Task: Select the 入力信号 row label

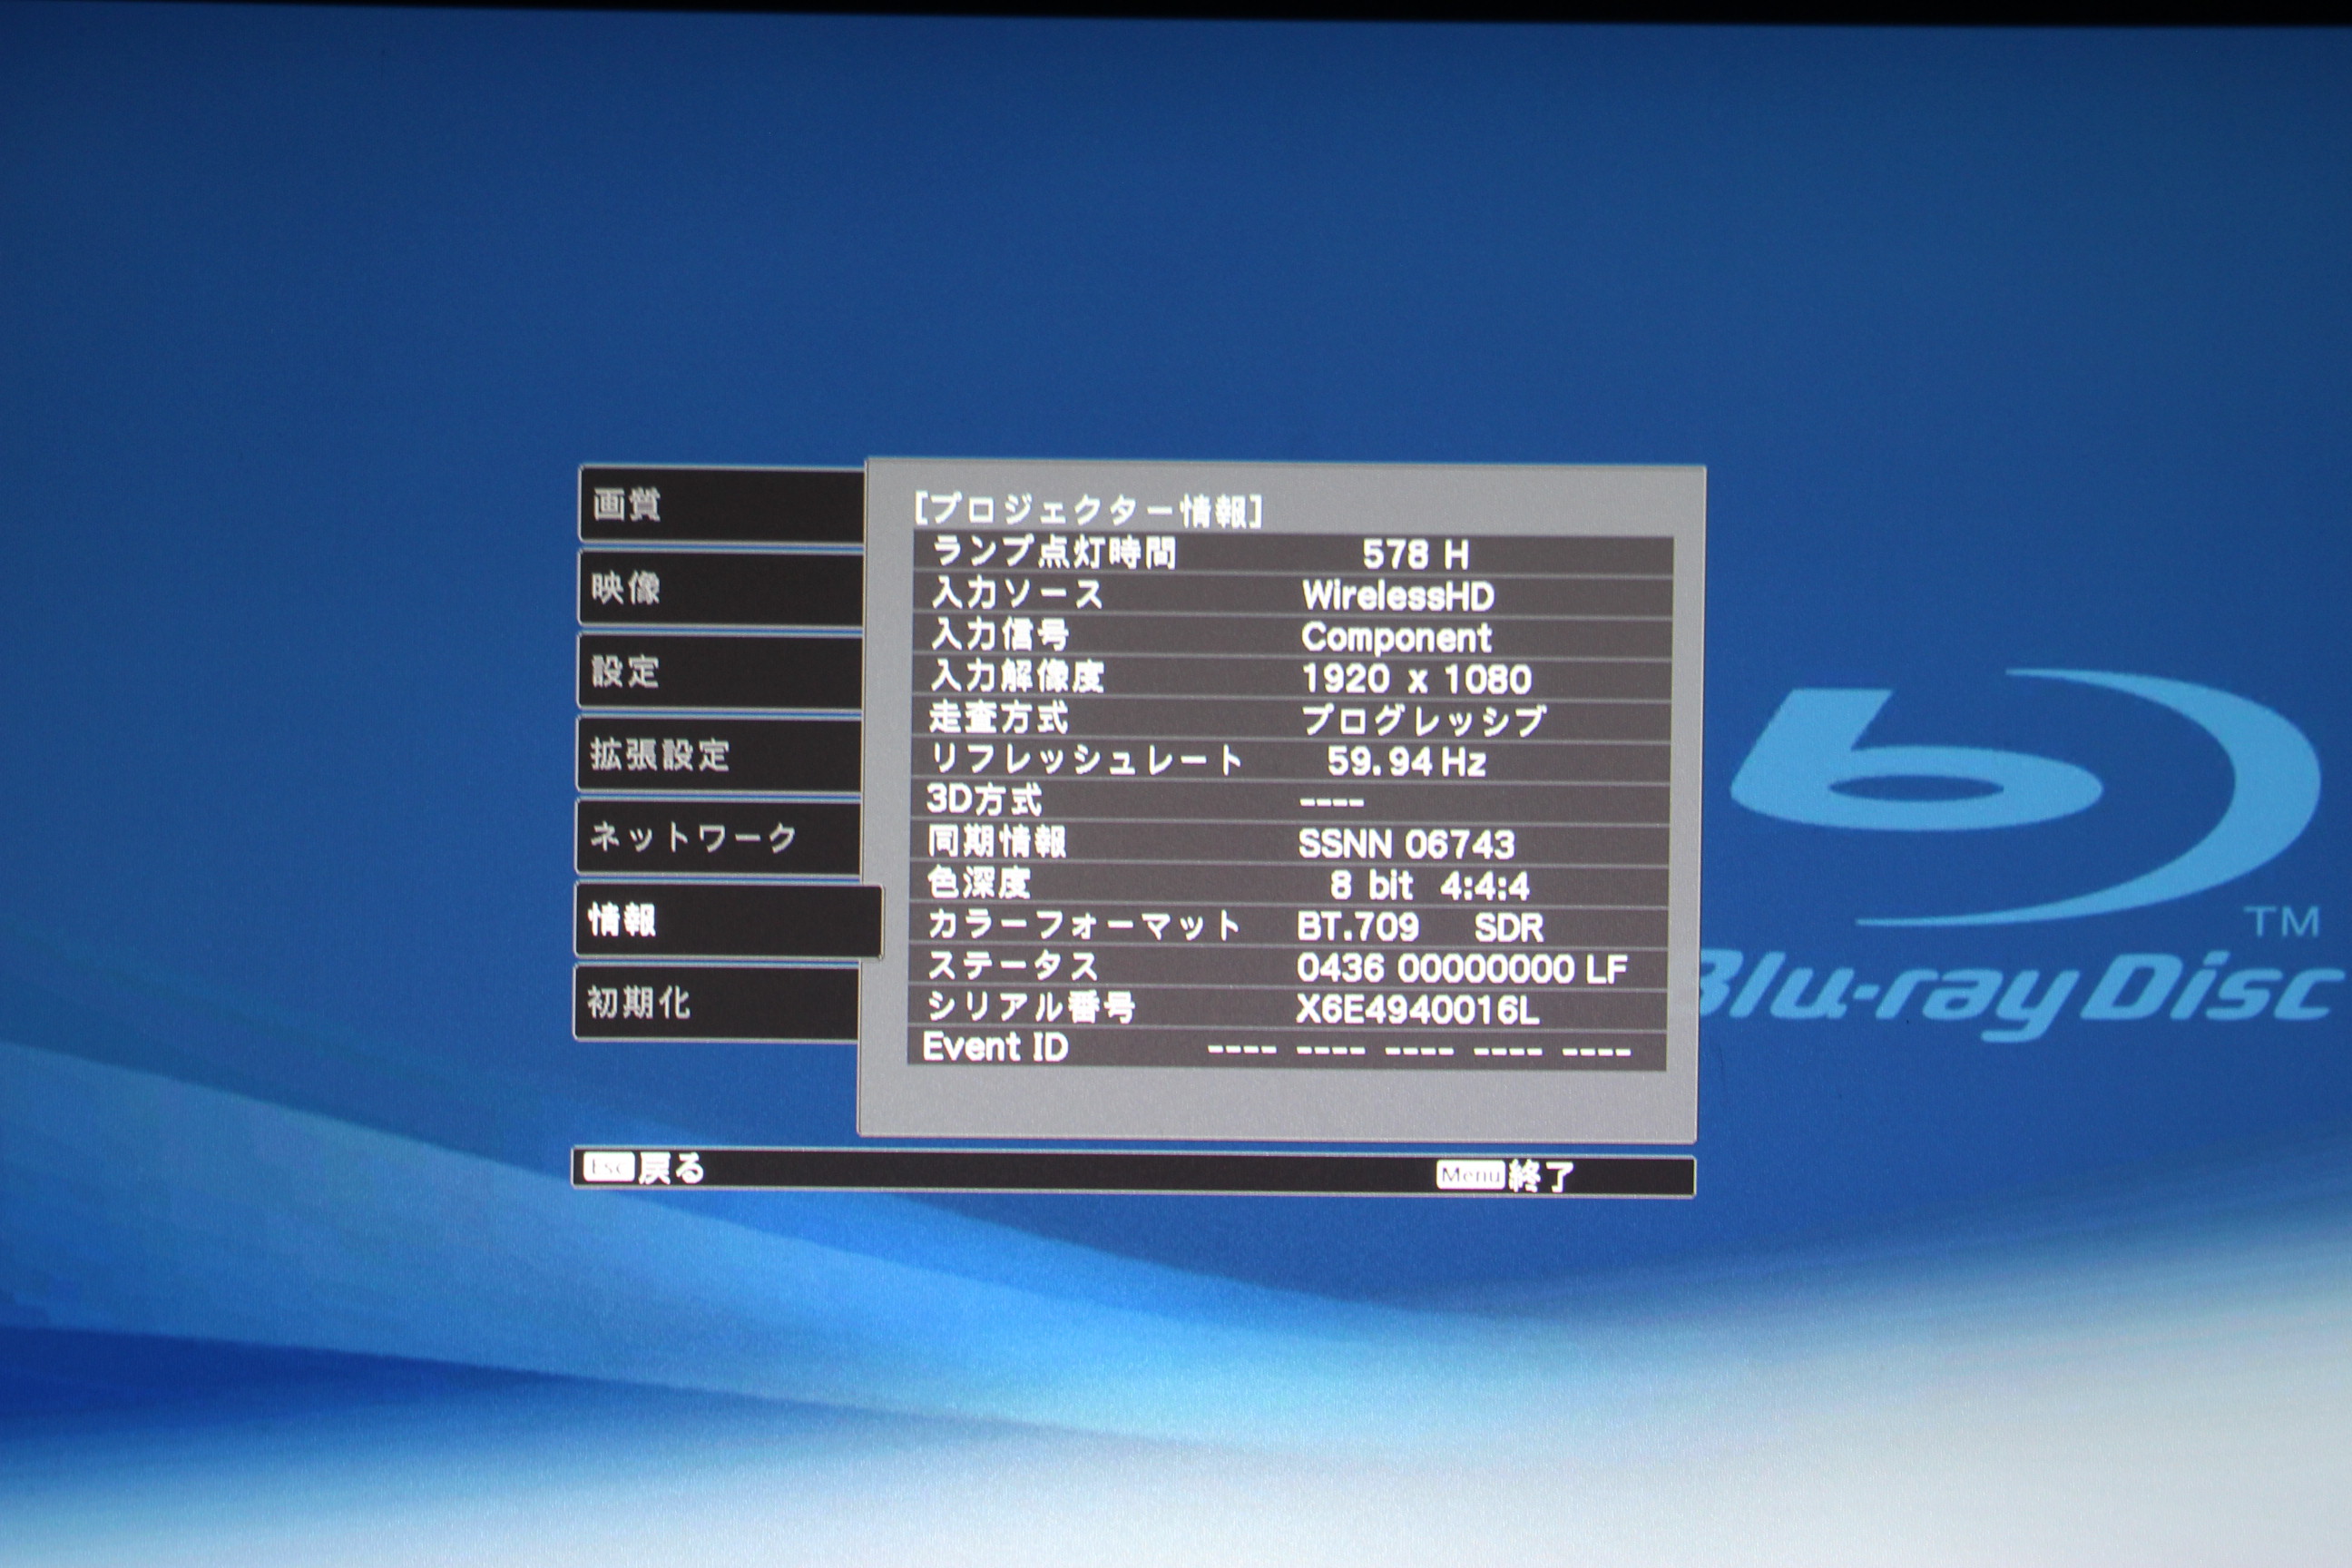Action: [x=1000, y=636]
